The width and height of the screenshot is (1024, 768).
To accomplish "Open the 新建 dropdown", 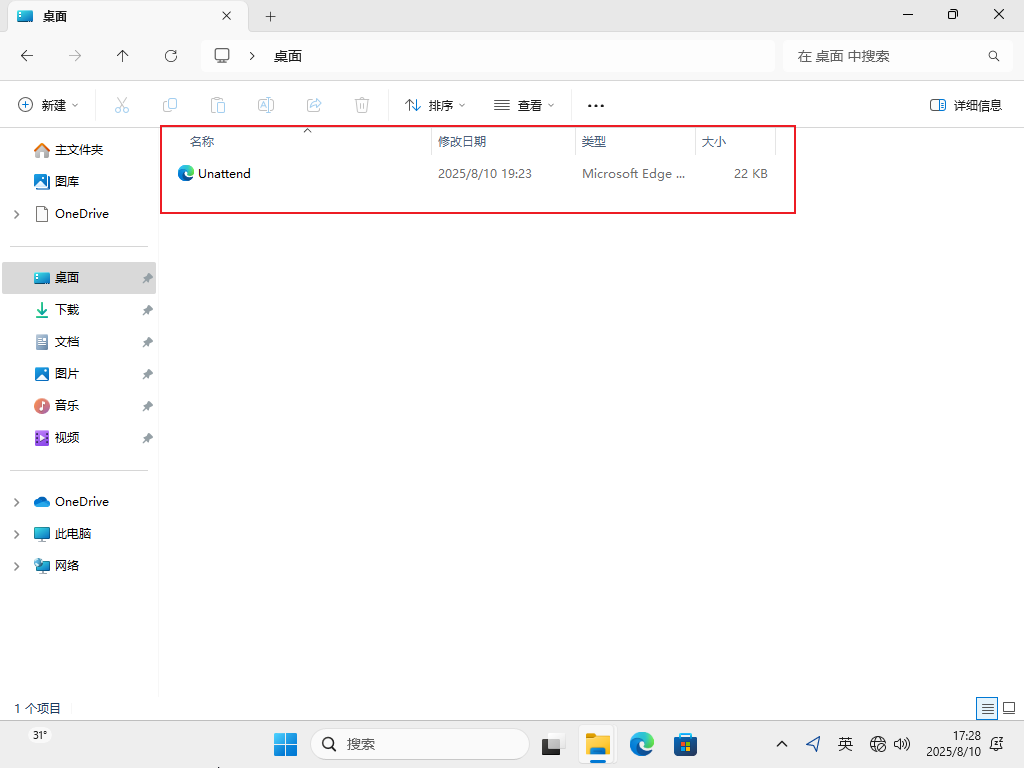I will (48, 105).
